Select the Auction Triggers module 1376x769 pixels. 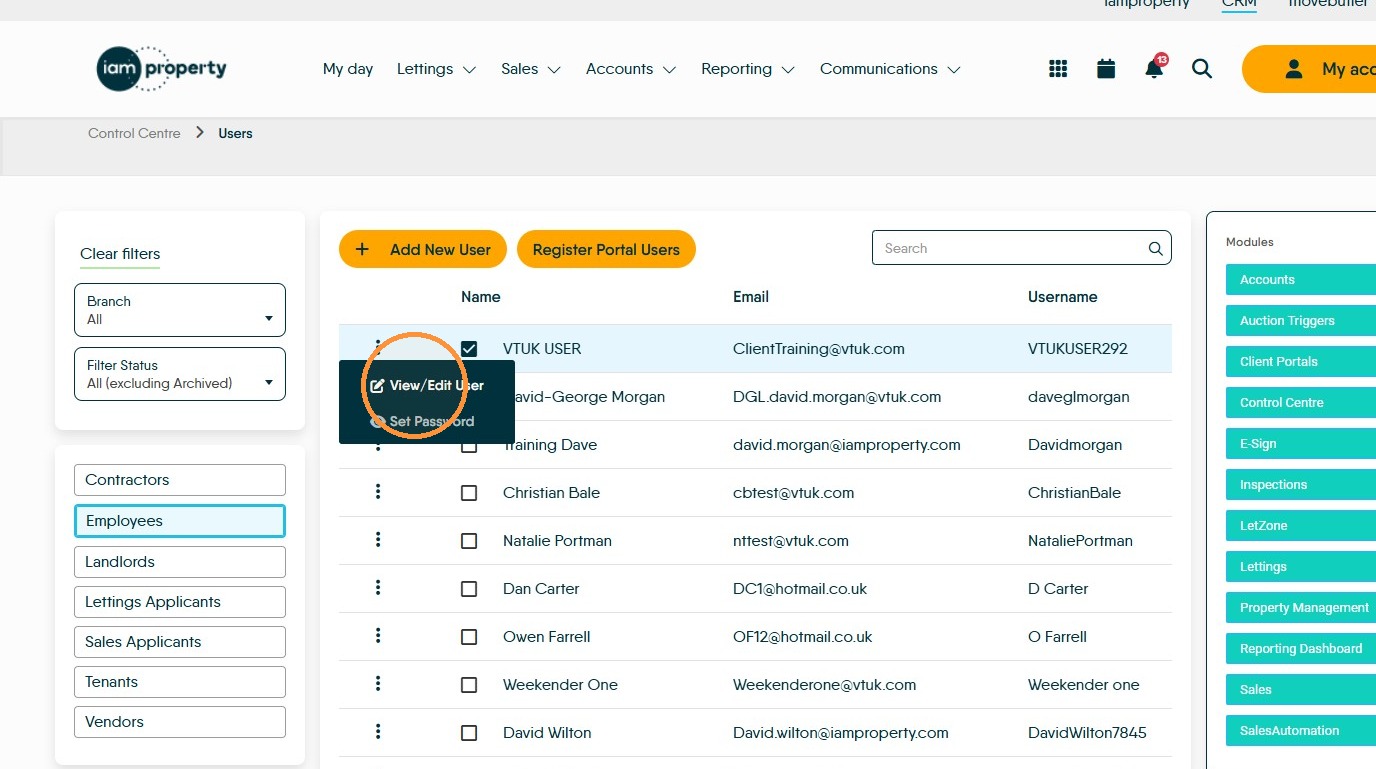pyautogui.click(x=1301, y=321)
